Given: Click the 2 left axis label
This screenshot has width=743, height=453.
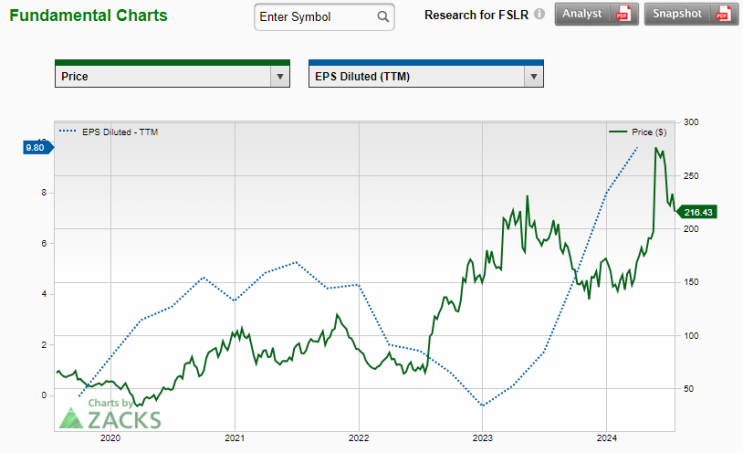Looking at the screenshot, I should (44, 344).
